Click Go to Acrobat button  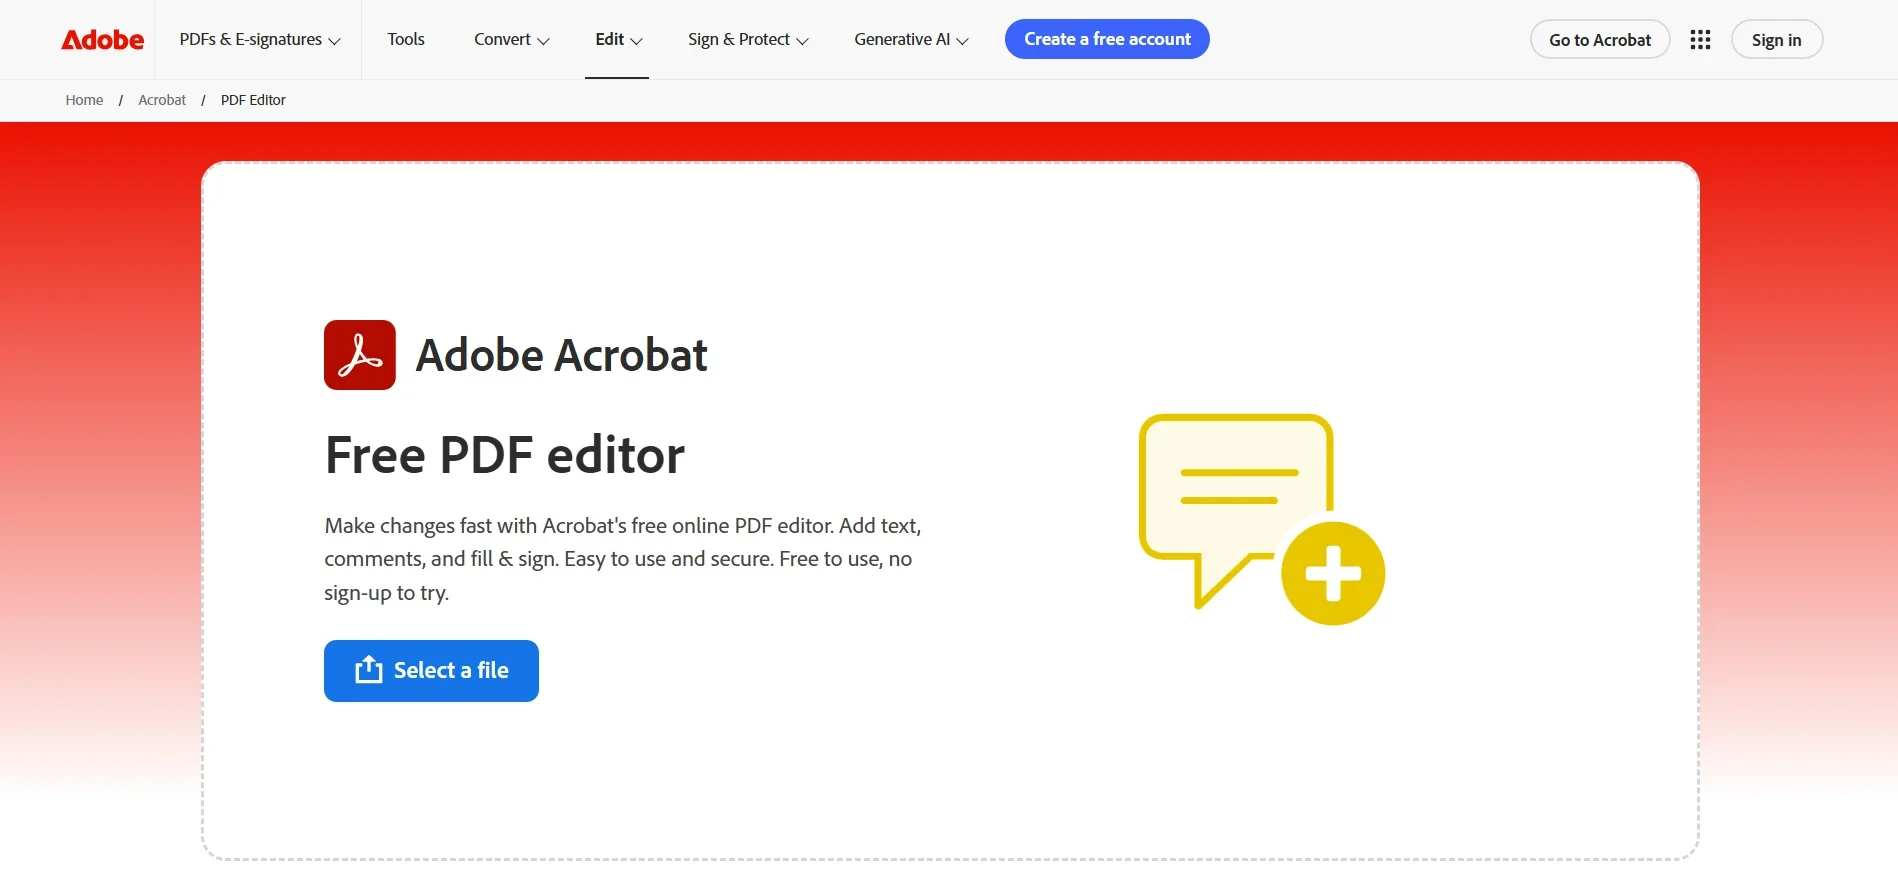click(1600, 40)
